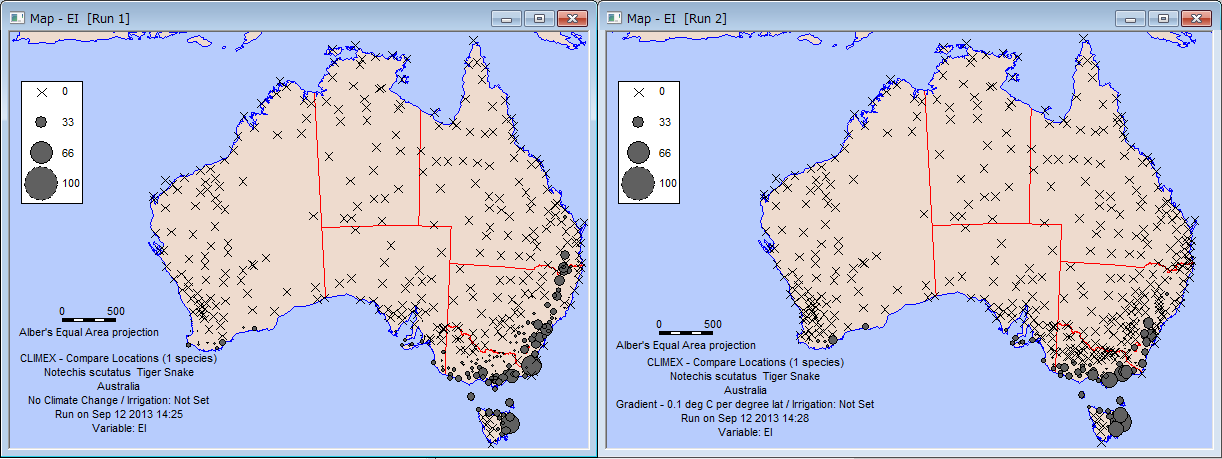Click the '500' scale label in Run 2
1222x459 pixels.
(711, 324)
